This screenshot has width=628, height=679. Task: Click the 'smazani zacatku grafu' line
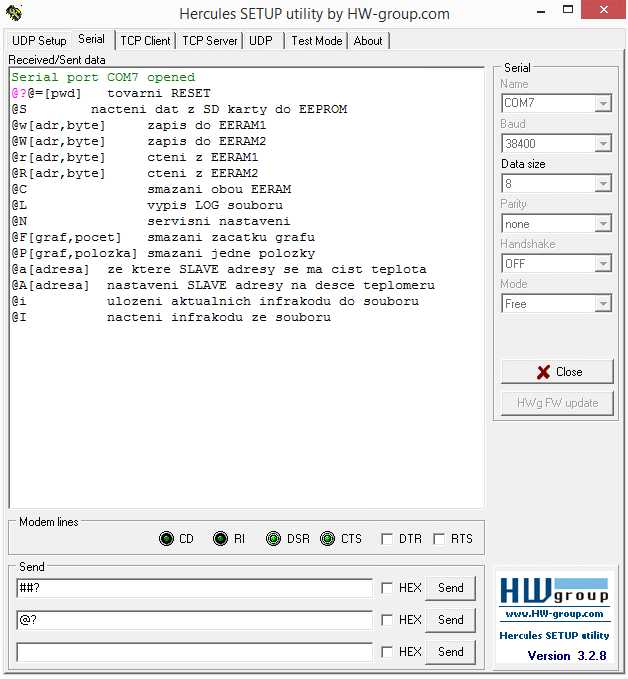(163, 238)
